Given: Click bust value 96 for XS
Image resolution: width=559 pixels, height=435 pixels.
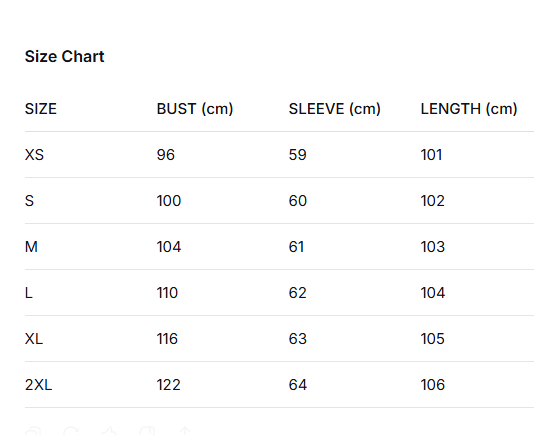Looking at the screenshot, I should (166, 155).
